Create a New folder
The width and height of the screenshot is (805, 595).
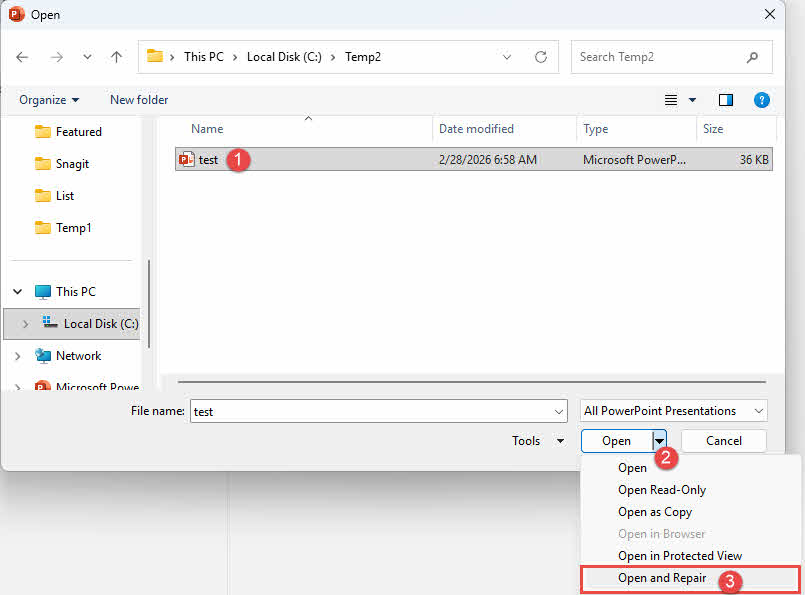point(139,100)
